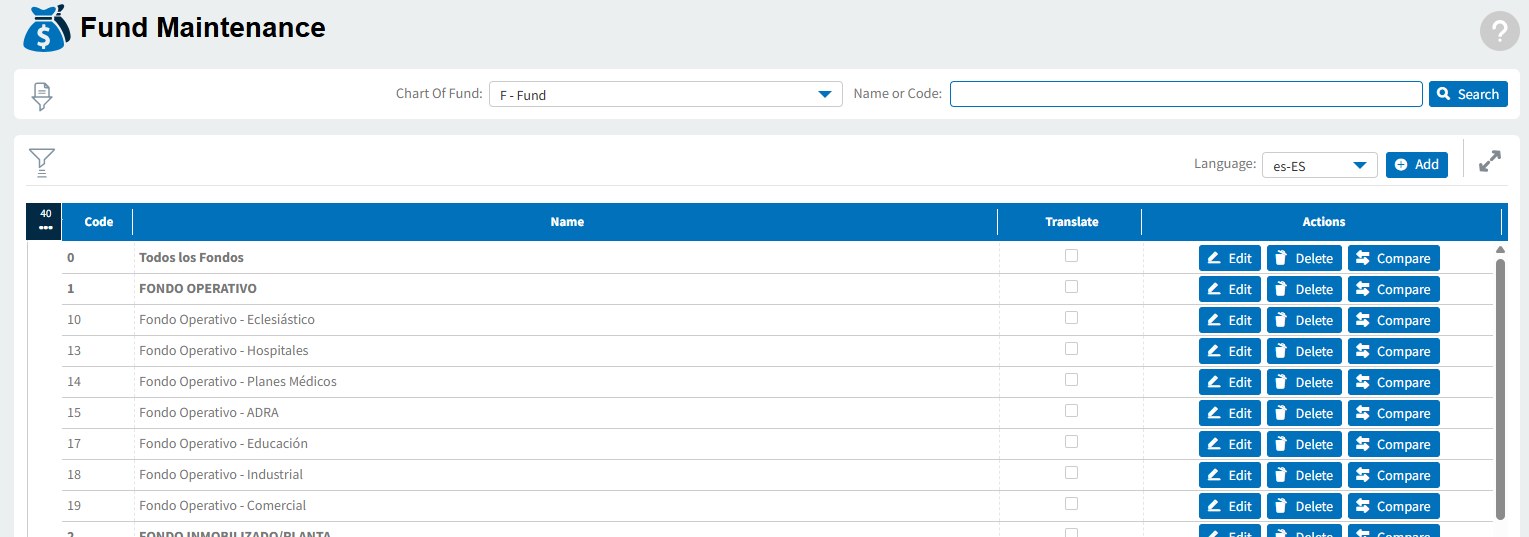The height and width of the screenshot is (537, 1529).
Task: Compare the Todos los Fondos row
Action: point(1394,258)
